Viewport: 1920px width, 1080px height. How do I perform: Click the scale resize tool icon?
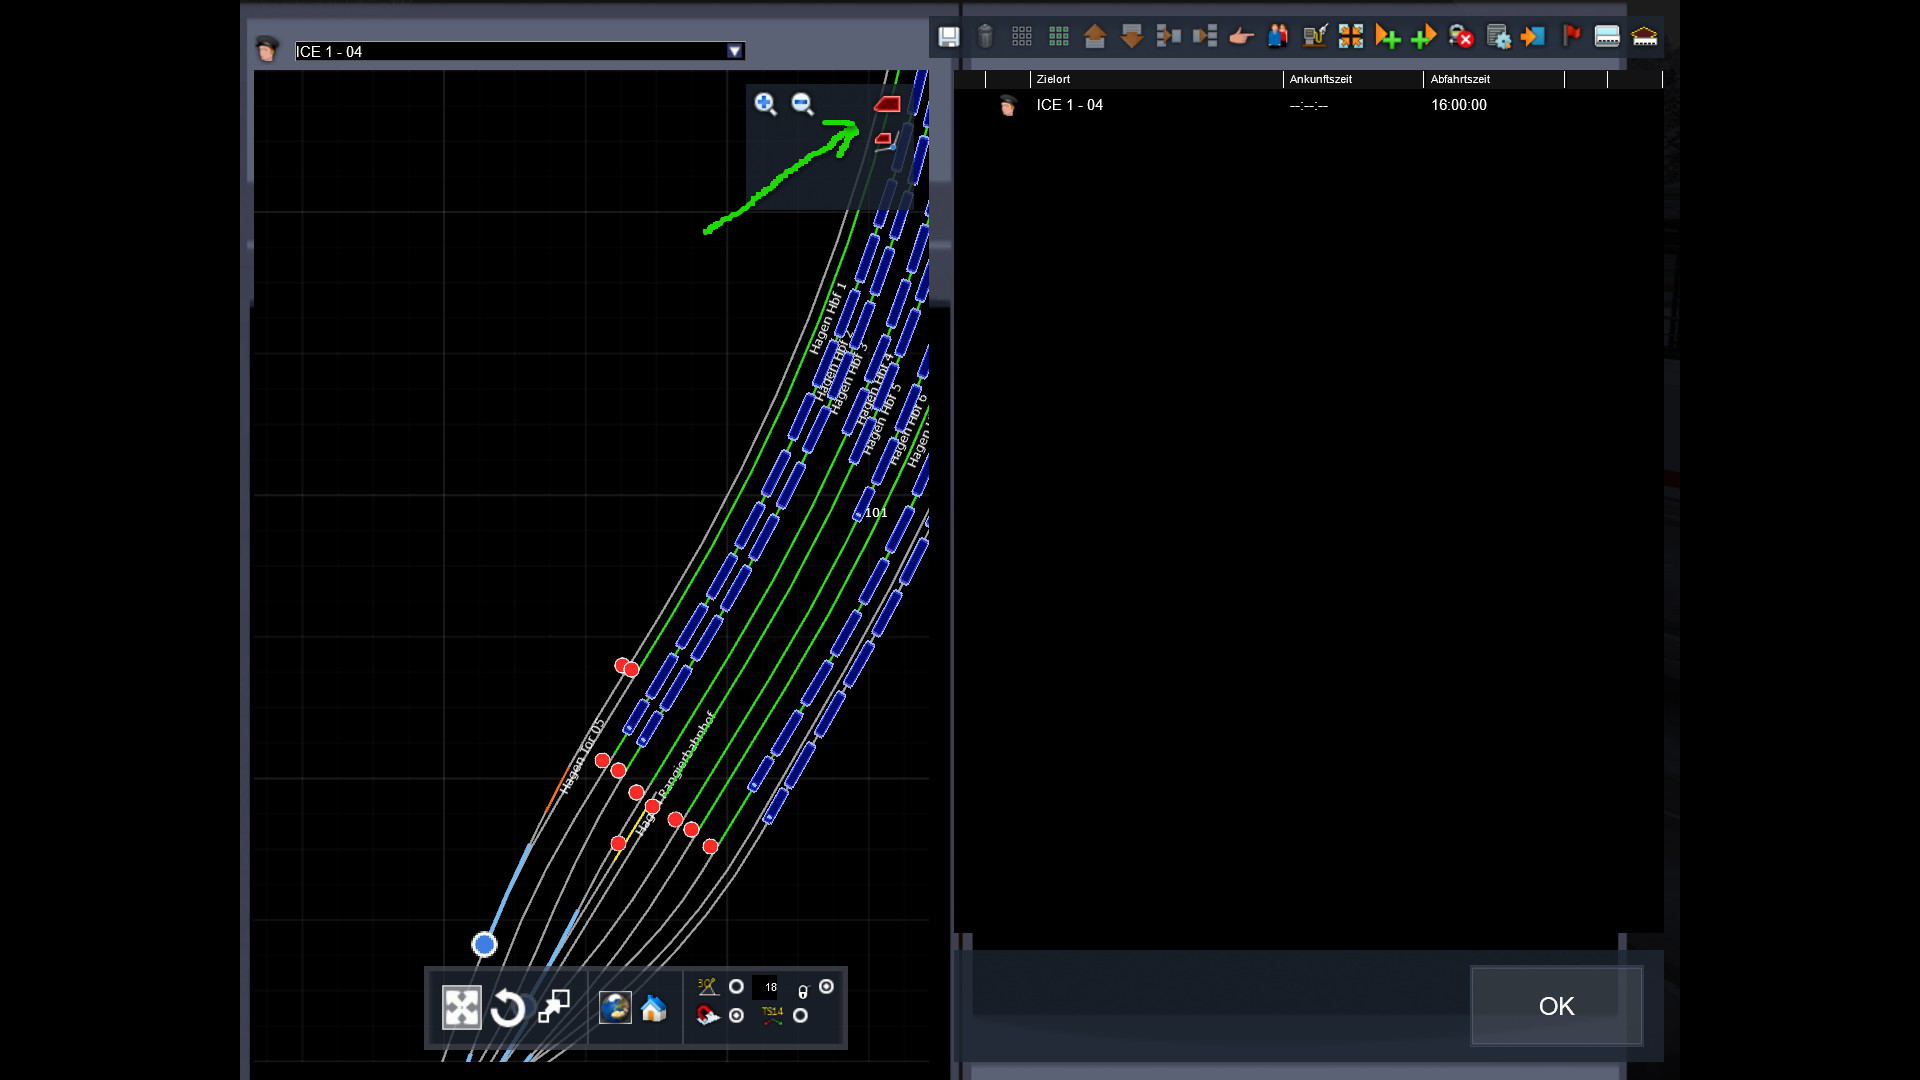554,1007
